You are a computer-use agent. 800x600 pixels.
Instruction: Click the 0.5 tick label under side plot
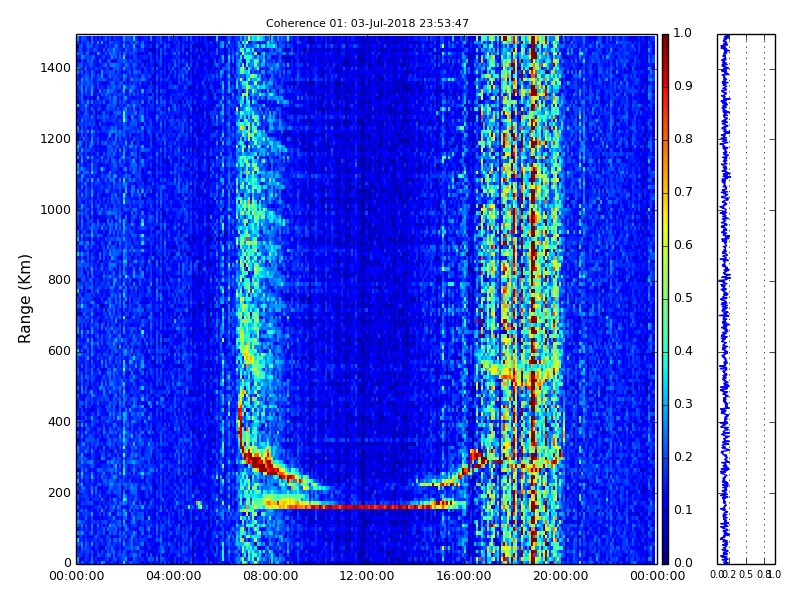click(745, 574)
